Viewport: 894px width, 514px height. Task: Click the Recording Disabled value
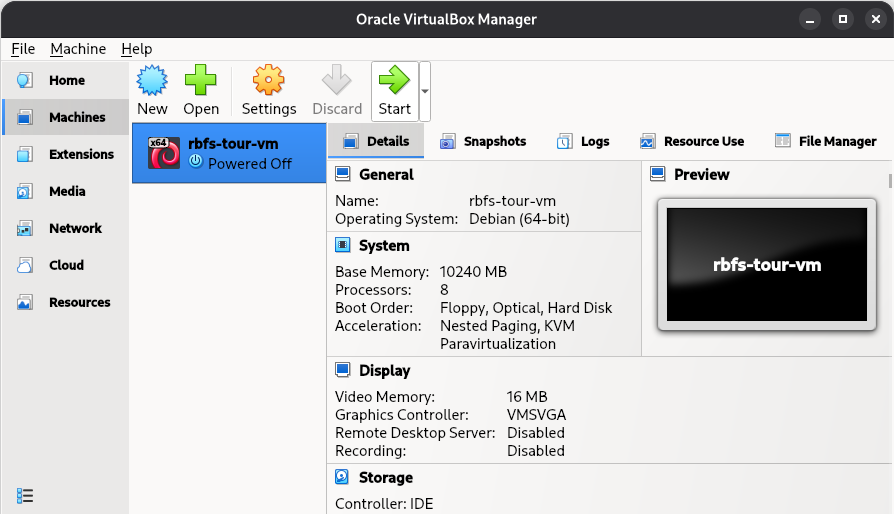[x=536, y=451]
